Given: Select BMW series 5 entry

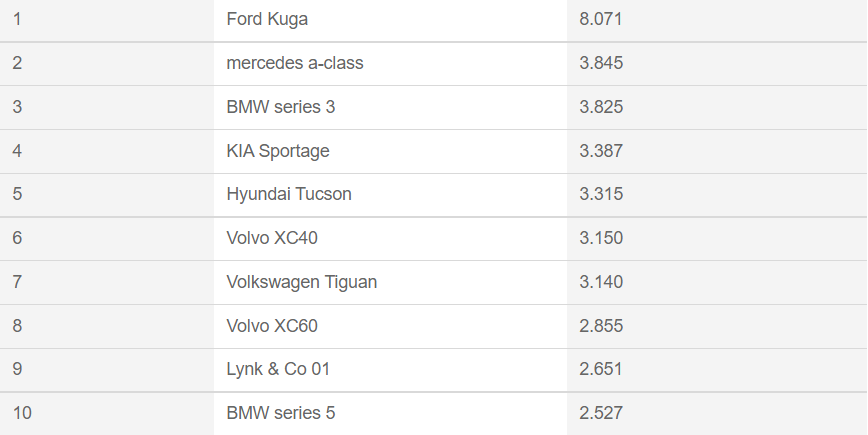Looking at the screenshot, I should click(x=281, y=413).
